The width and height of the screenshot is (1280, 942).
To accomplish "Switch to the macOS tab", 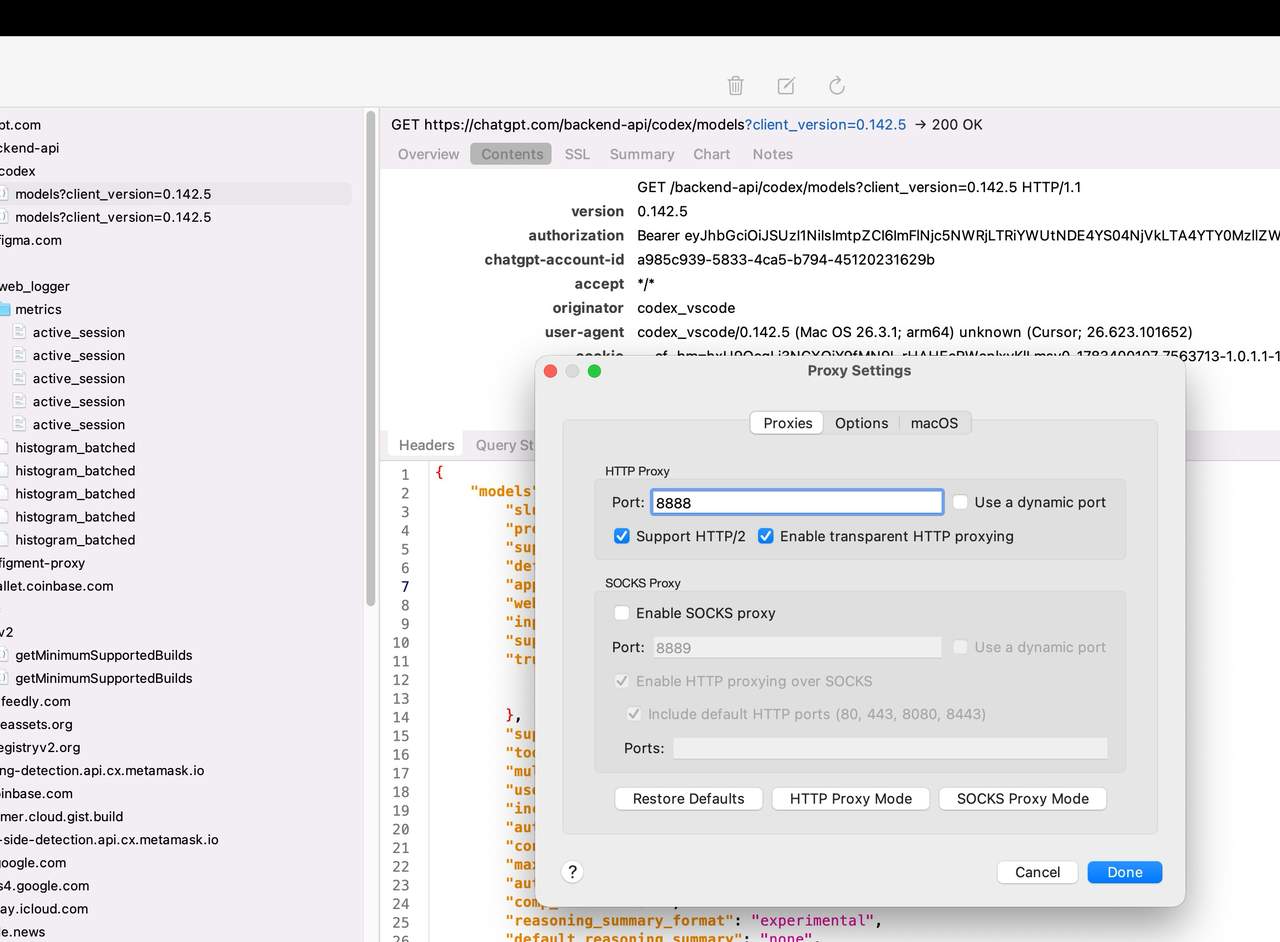I will pos(934,423).
